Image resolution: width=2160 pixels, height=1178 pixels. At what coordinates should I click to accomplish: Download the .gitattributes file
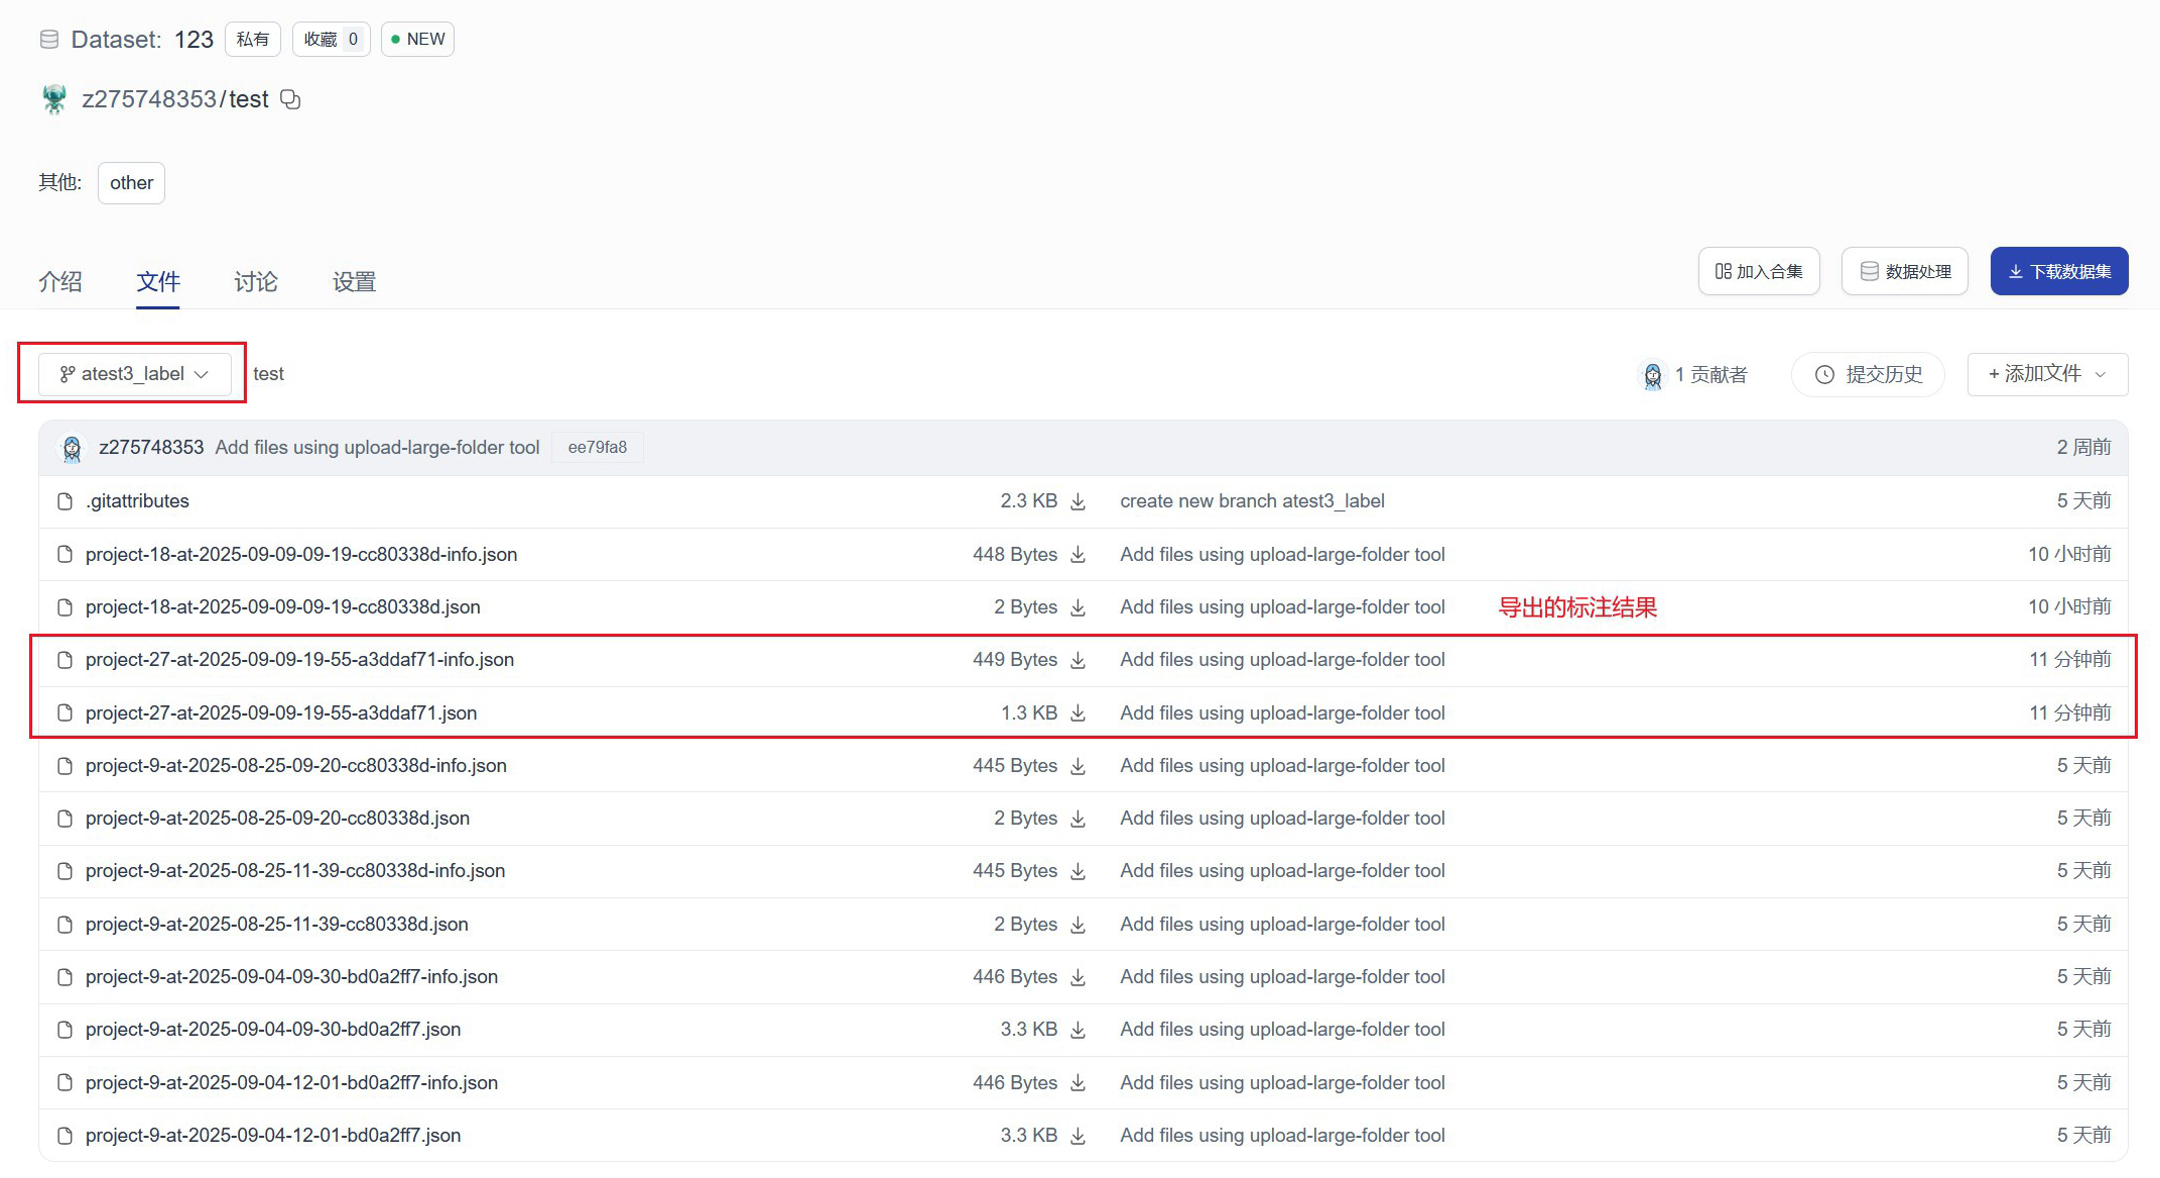(x=1078, y=501)
